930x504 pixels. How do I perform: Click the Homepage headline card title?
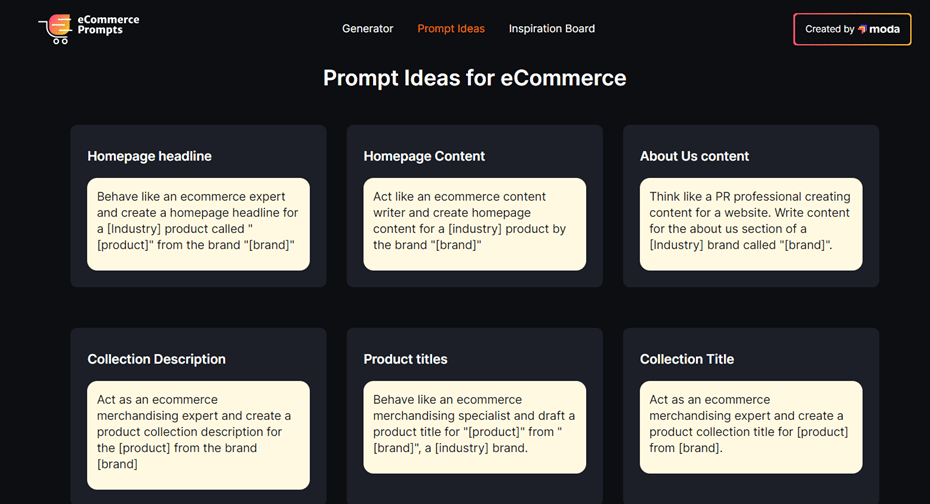(x=150, y=156)
